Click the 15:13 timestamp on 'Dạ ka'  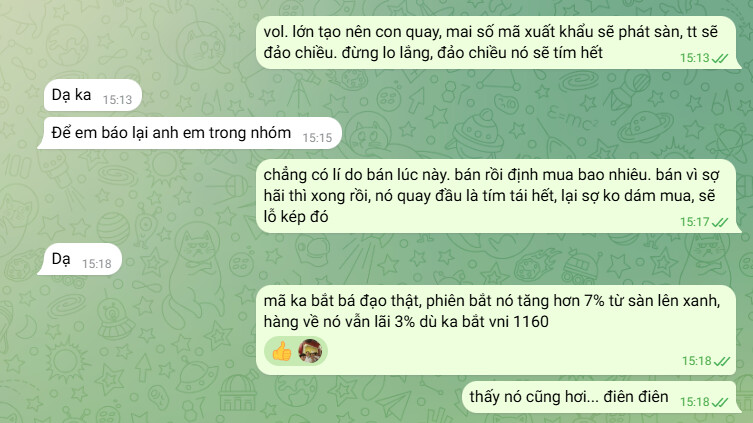click(x=117, y=100)
